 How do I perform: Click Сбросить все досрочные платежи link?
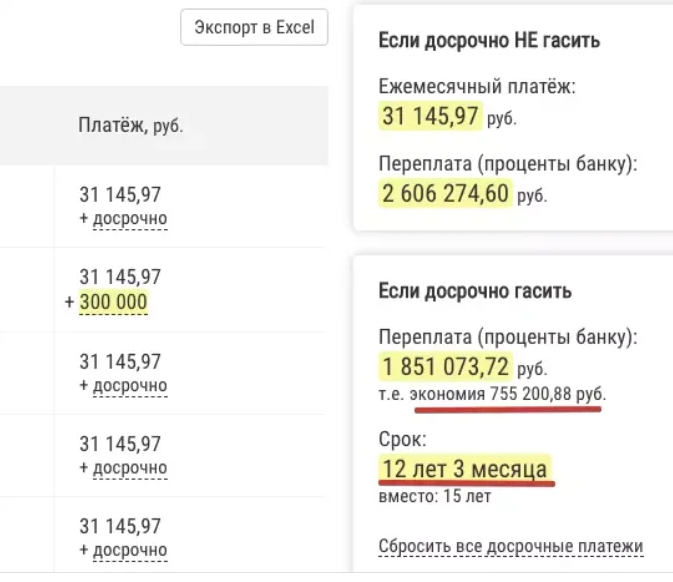511,546
